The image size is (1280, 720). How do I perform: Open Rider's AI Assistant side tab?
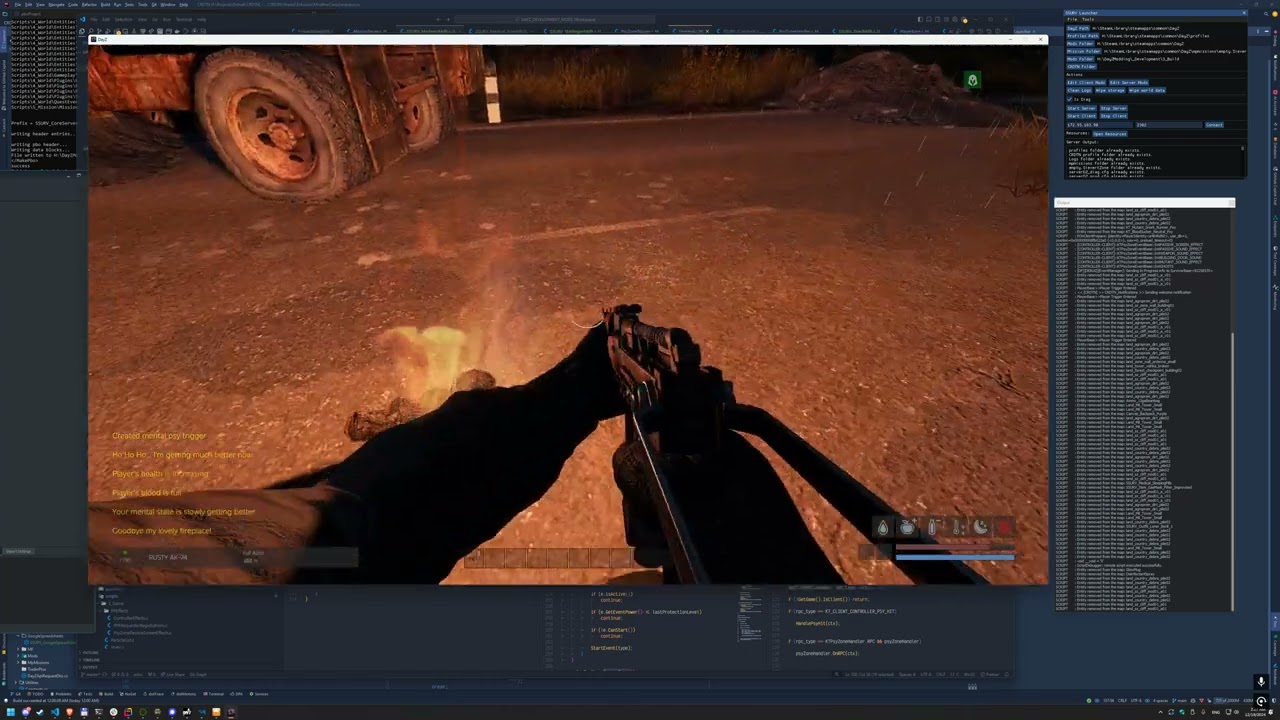1275,102
